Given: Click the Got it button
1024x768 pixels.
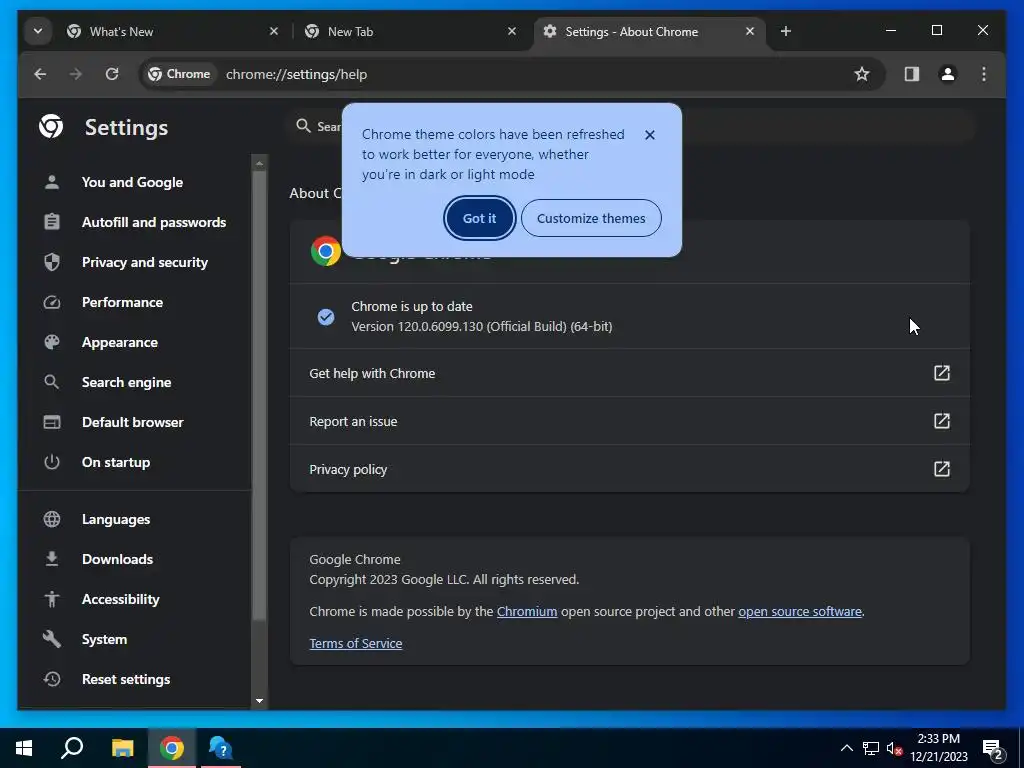Looking at the screenshot, I should click(479, 218).
